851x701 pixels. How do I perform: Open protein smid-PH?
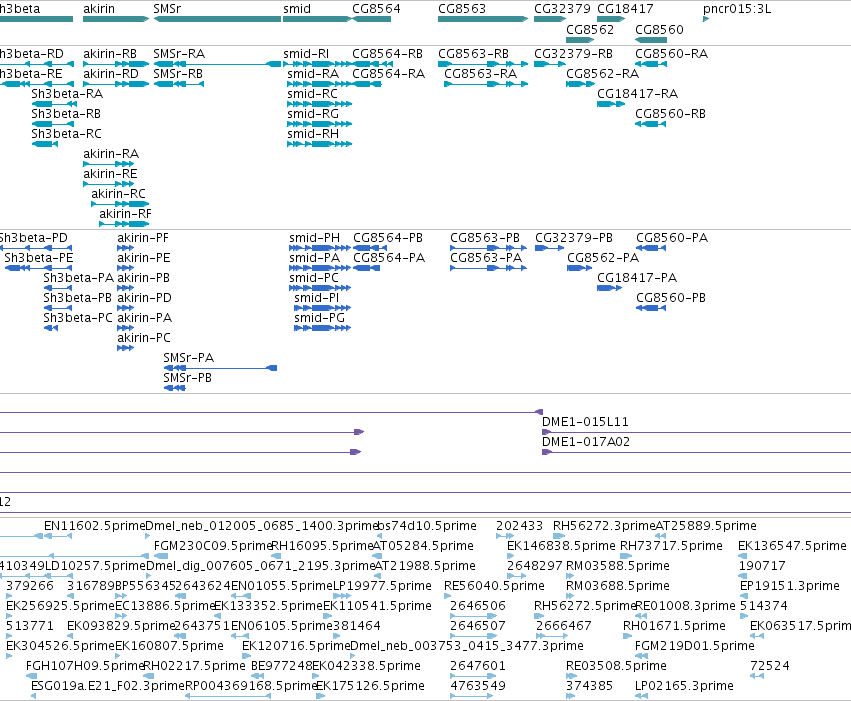tap(314, 238)
